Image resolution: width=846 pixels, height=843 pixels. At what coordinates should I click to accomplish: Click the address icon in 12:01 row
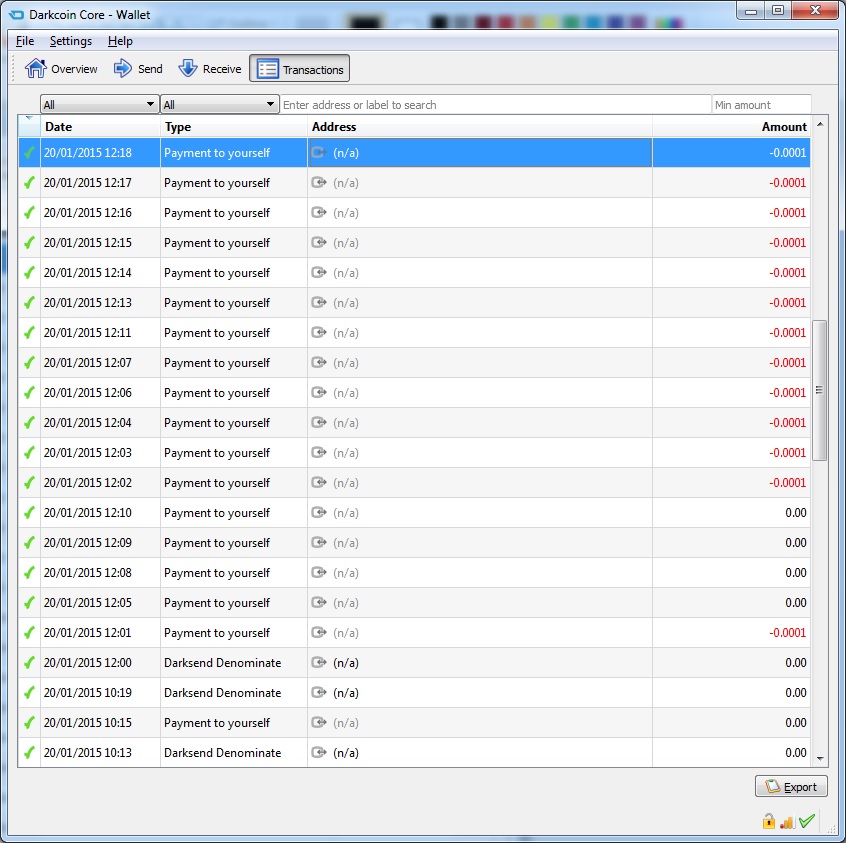click(x=319, y=632)
